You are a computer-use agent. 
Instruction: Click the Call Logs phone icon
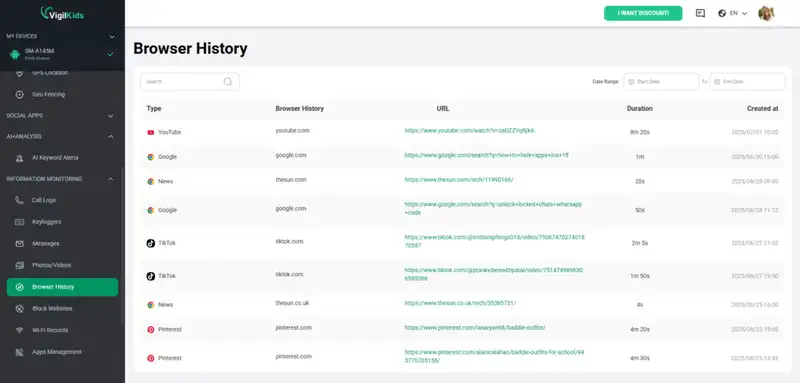[x=19, y=200]
